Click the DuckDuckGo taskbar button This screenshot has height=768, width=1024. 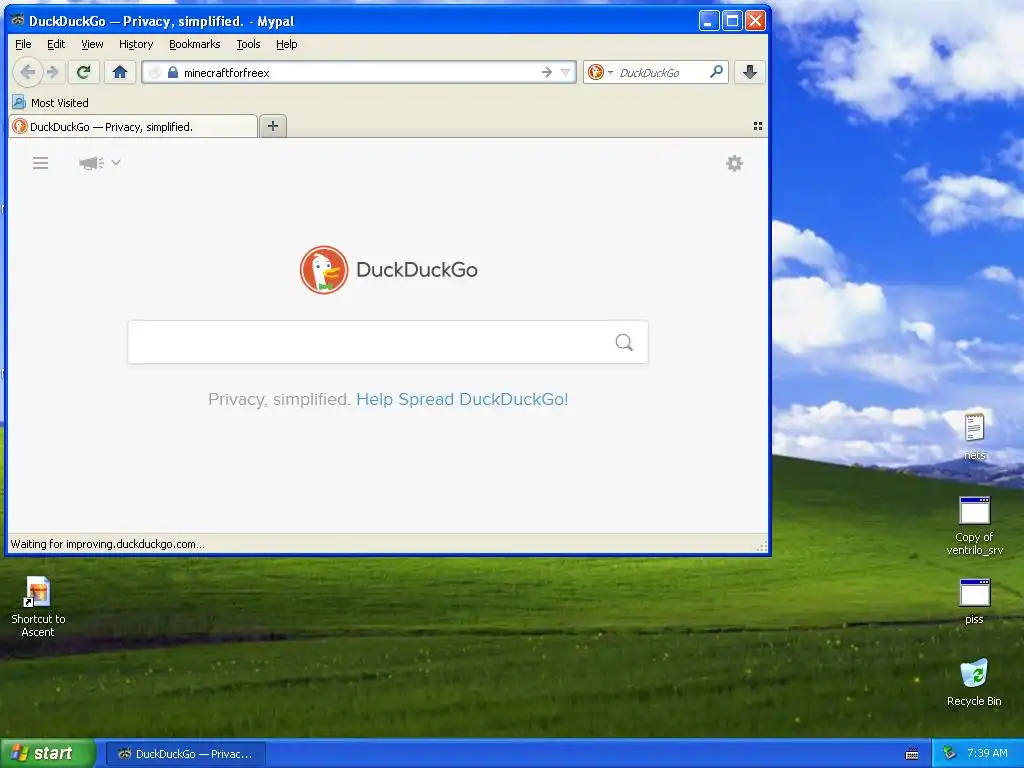pos(185,754)
